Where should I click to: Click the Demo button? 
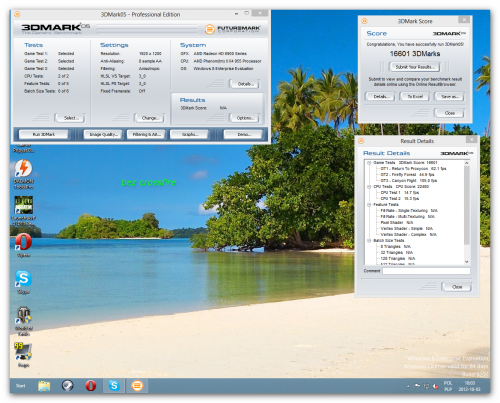[x=244, y=134]
